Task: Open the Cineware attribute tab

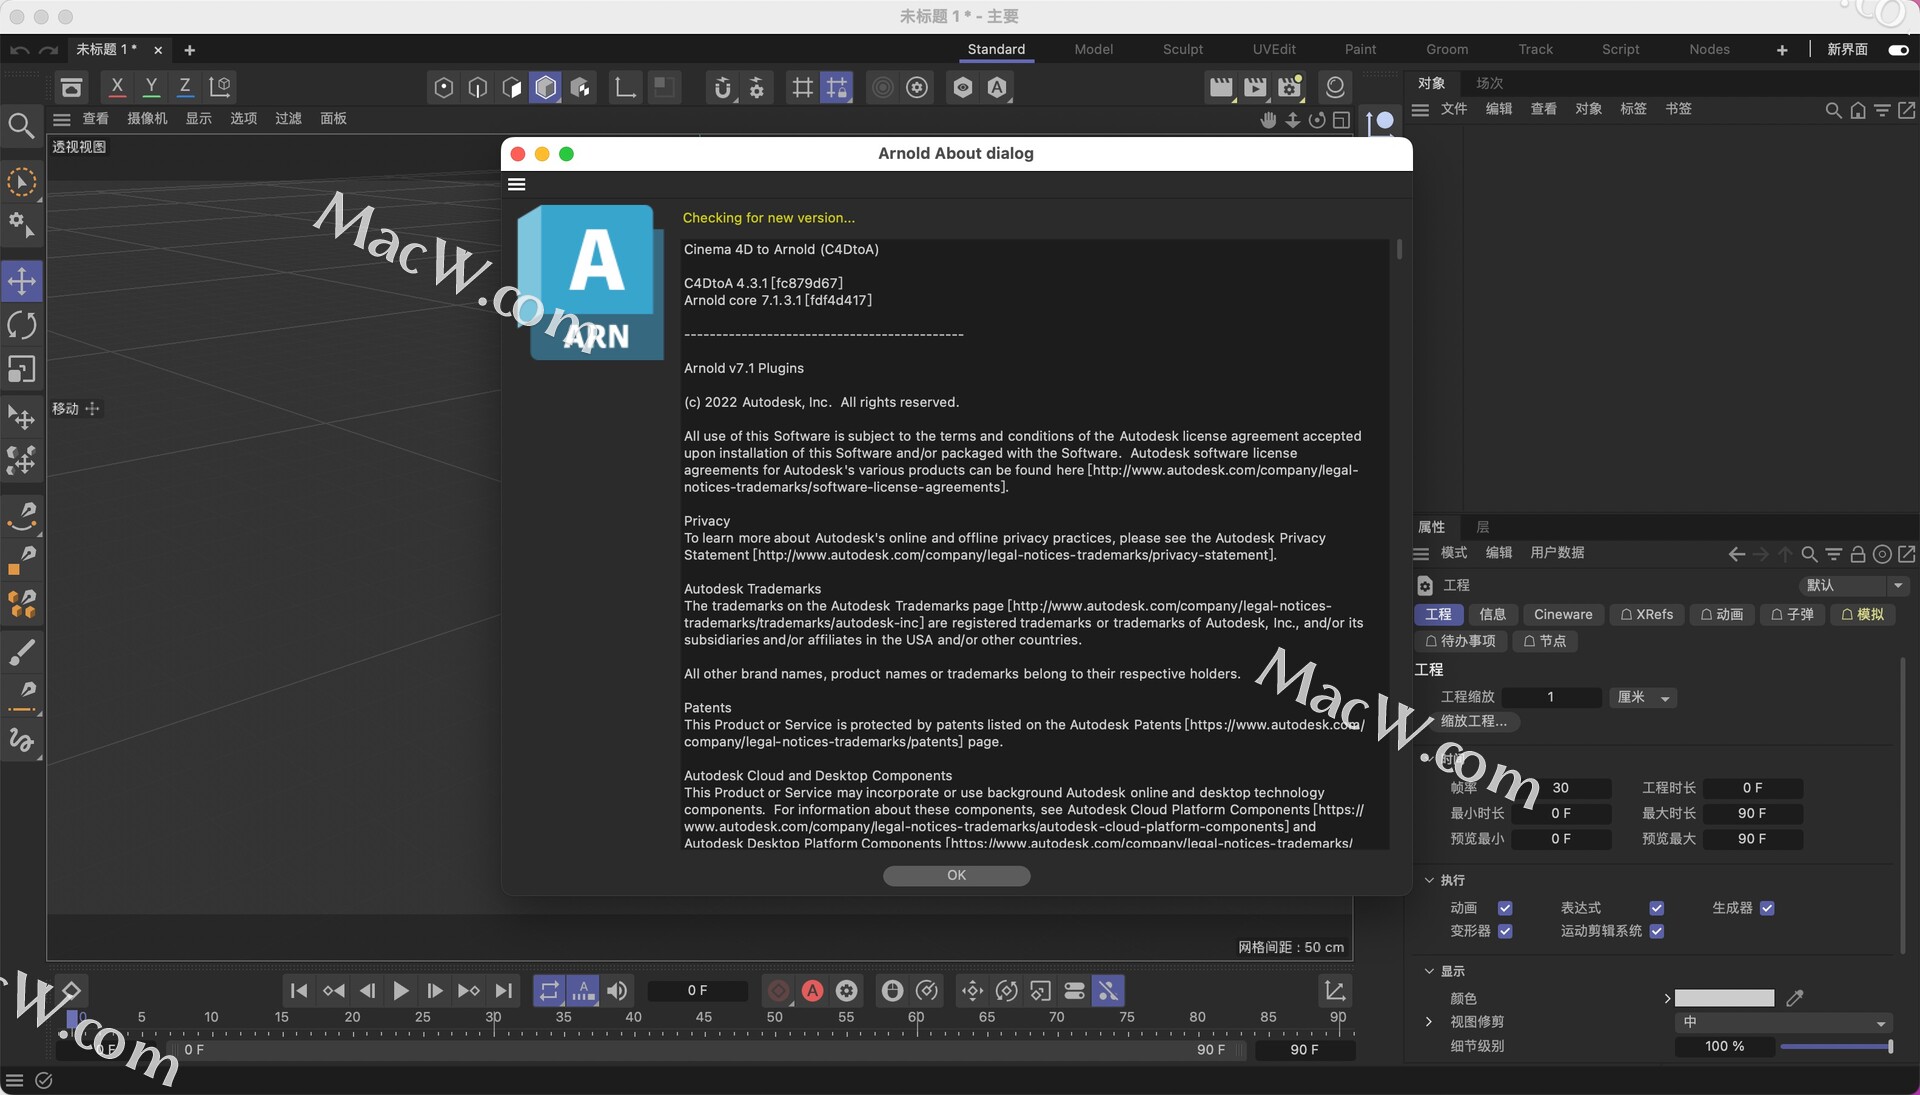Action: click(1562, 615)
